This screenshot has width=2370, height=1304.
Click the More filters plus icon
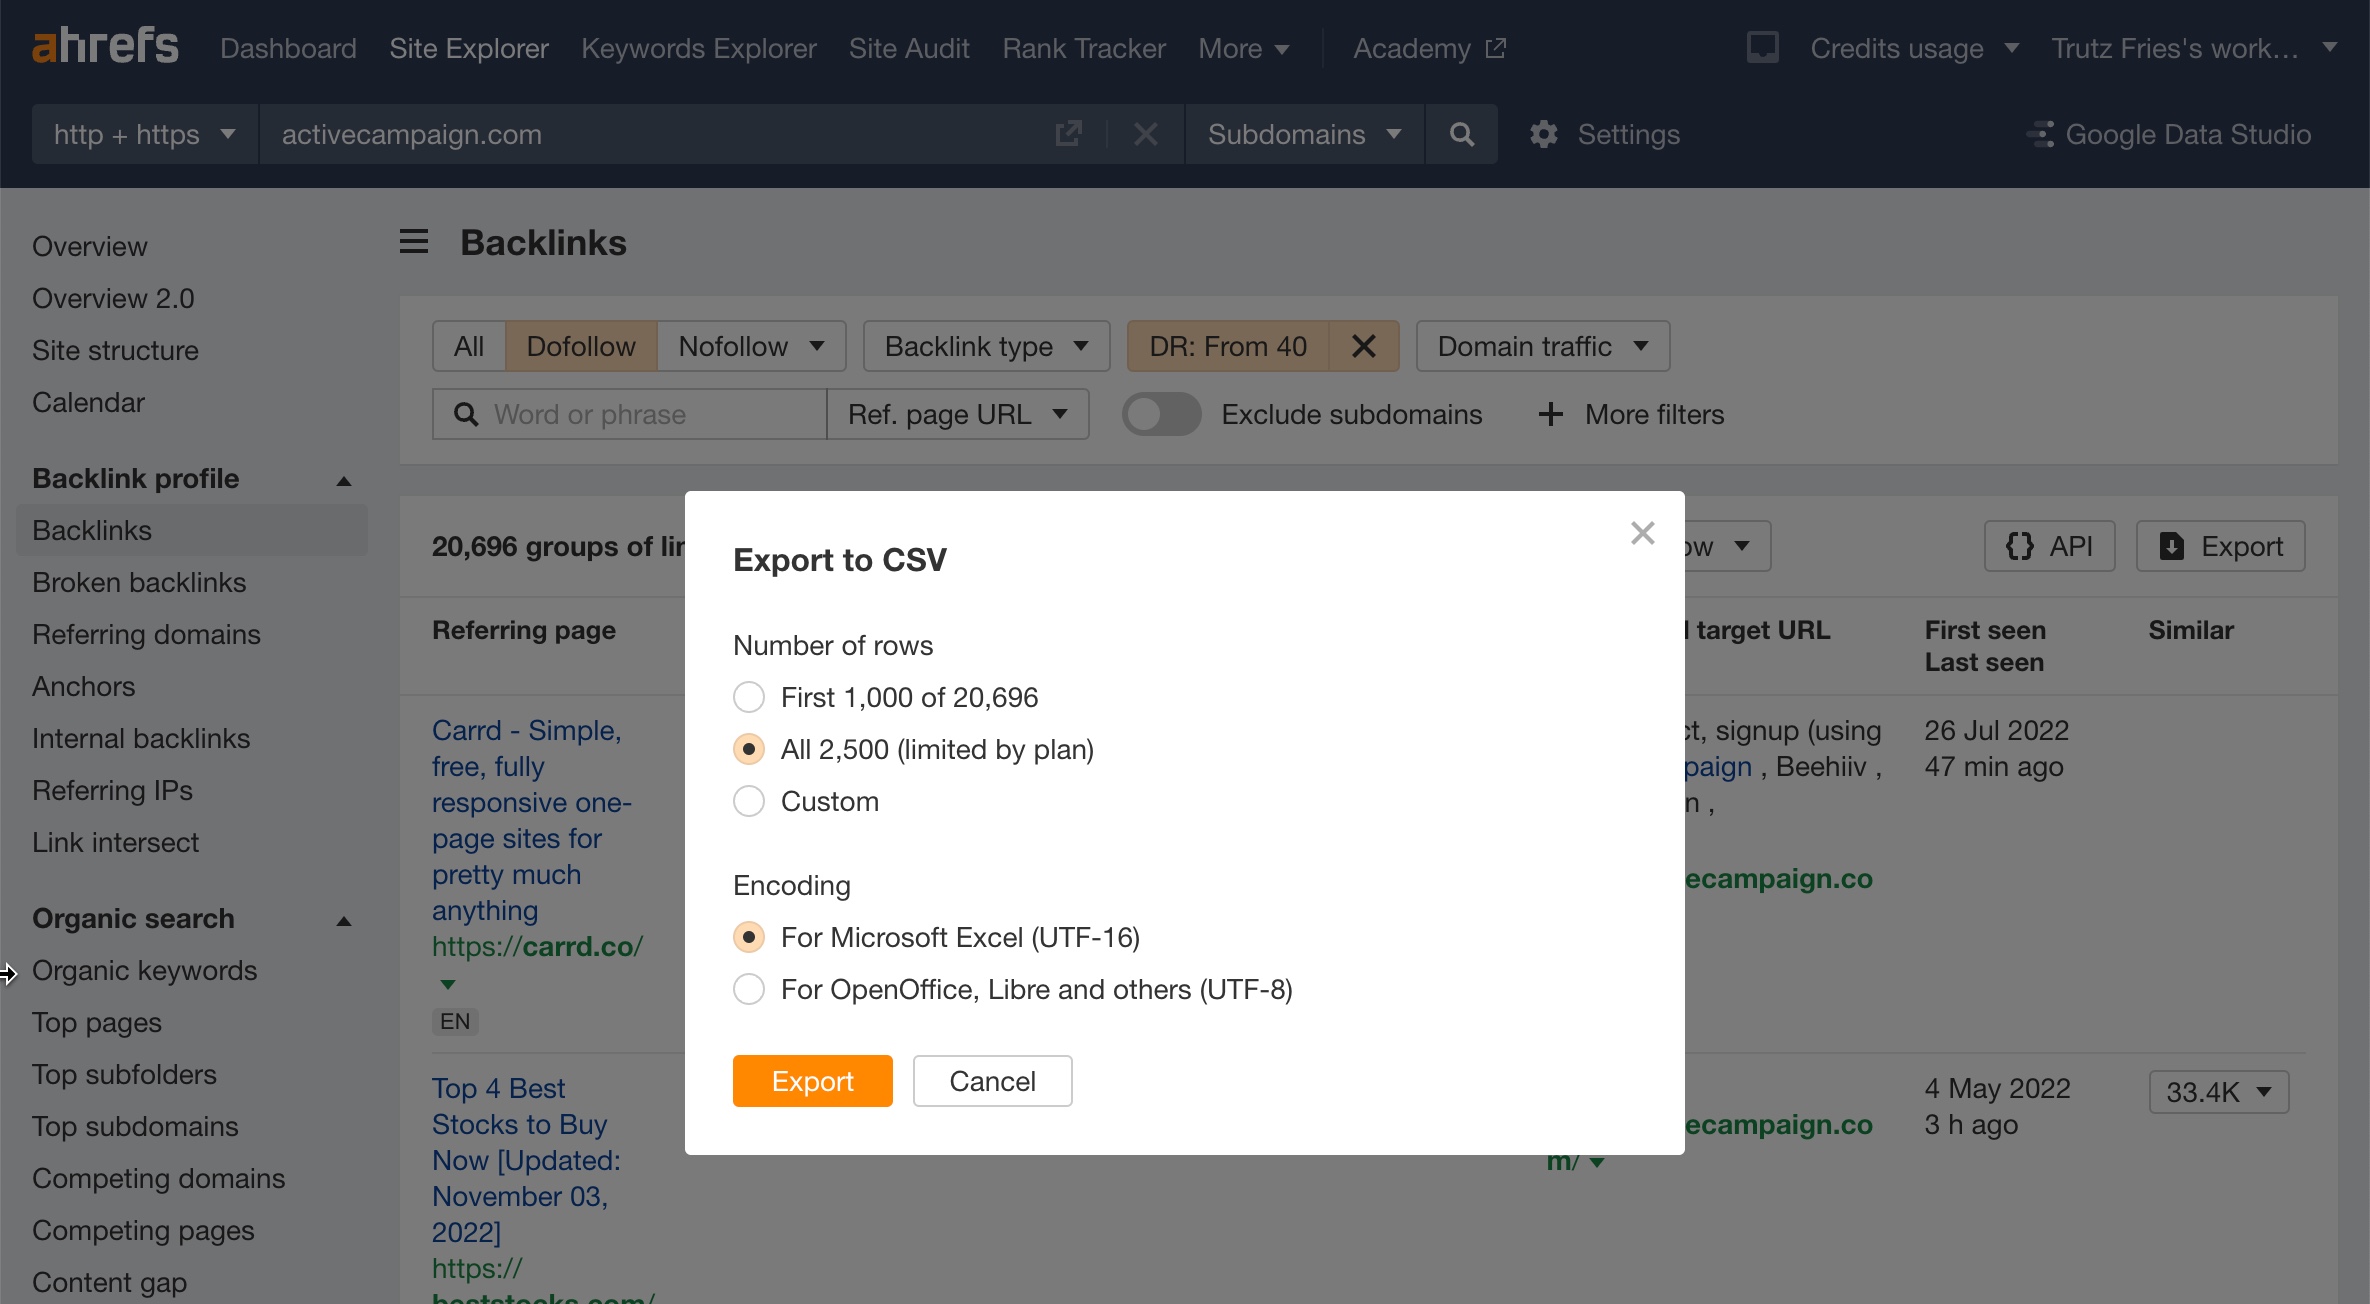tap(1550, 414)
